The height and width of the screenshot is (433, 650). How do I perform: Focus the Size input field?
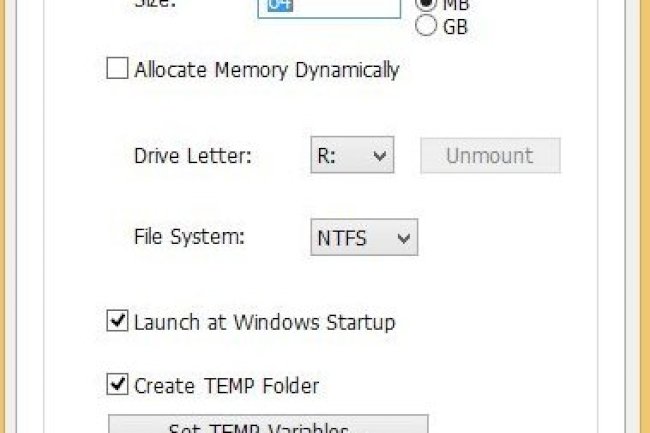329,8
